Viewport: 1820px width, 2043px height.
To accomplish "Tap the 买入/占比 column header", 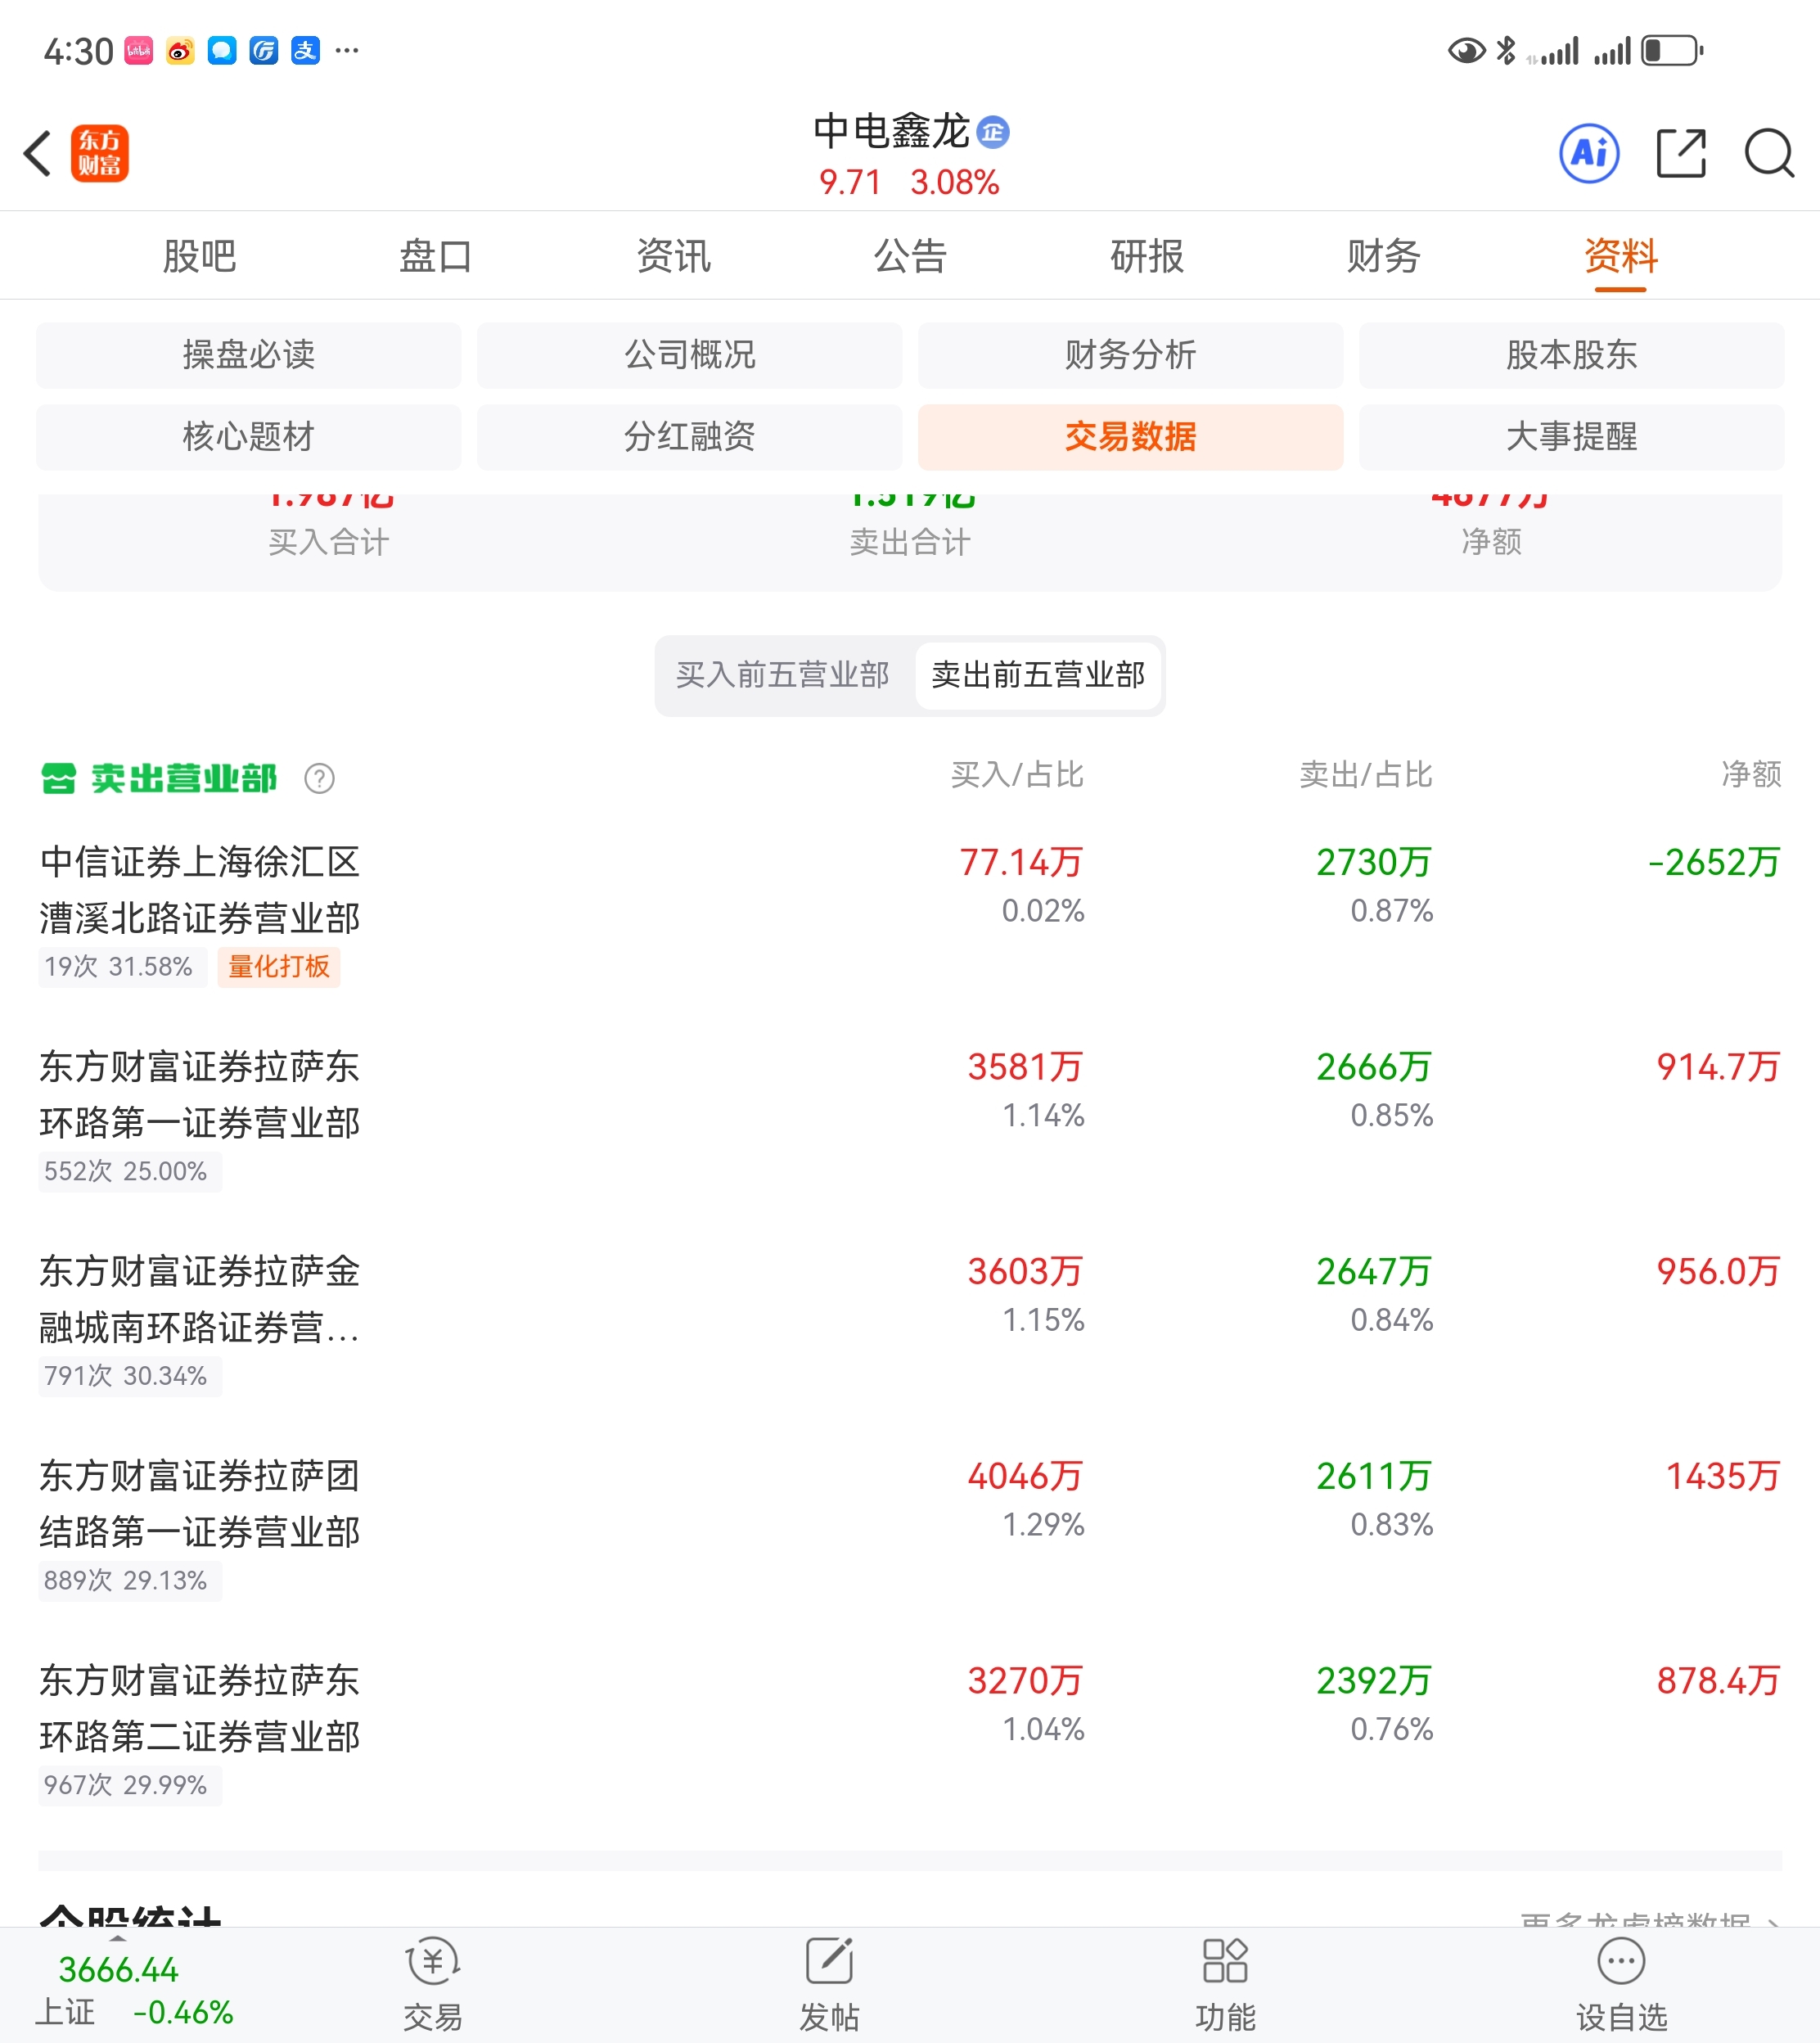I will tap(1017, 775).
